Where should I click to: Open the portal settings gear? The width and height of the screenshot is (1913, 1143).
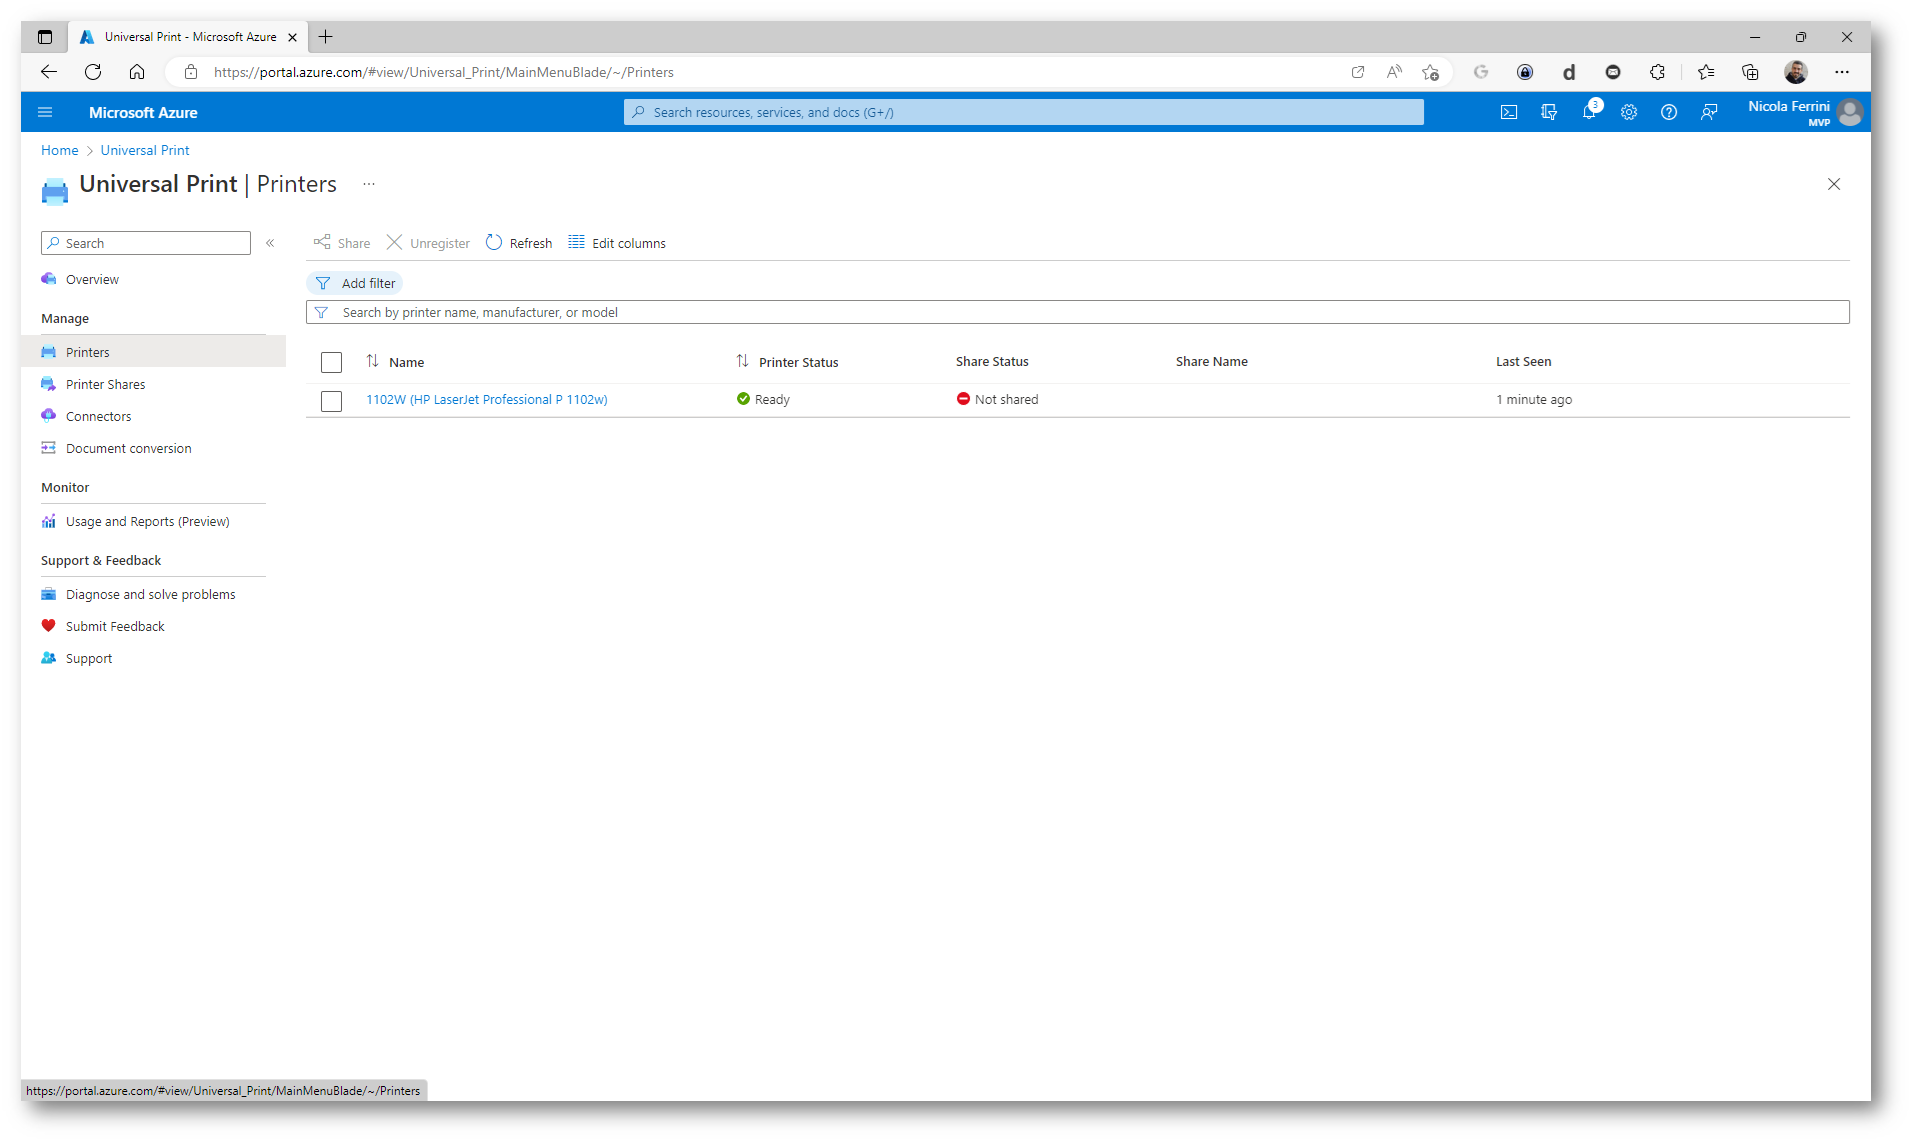1629,112
